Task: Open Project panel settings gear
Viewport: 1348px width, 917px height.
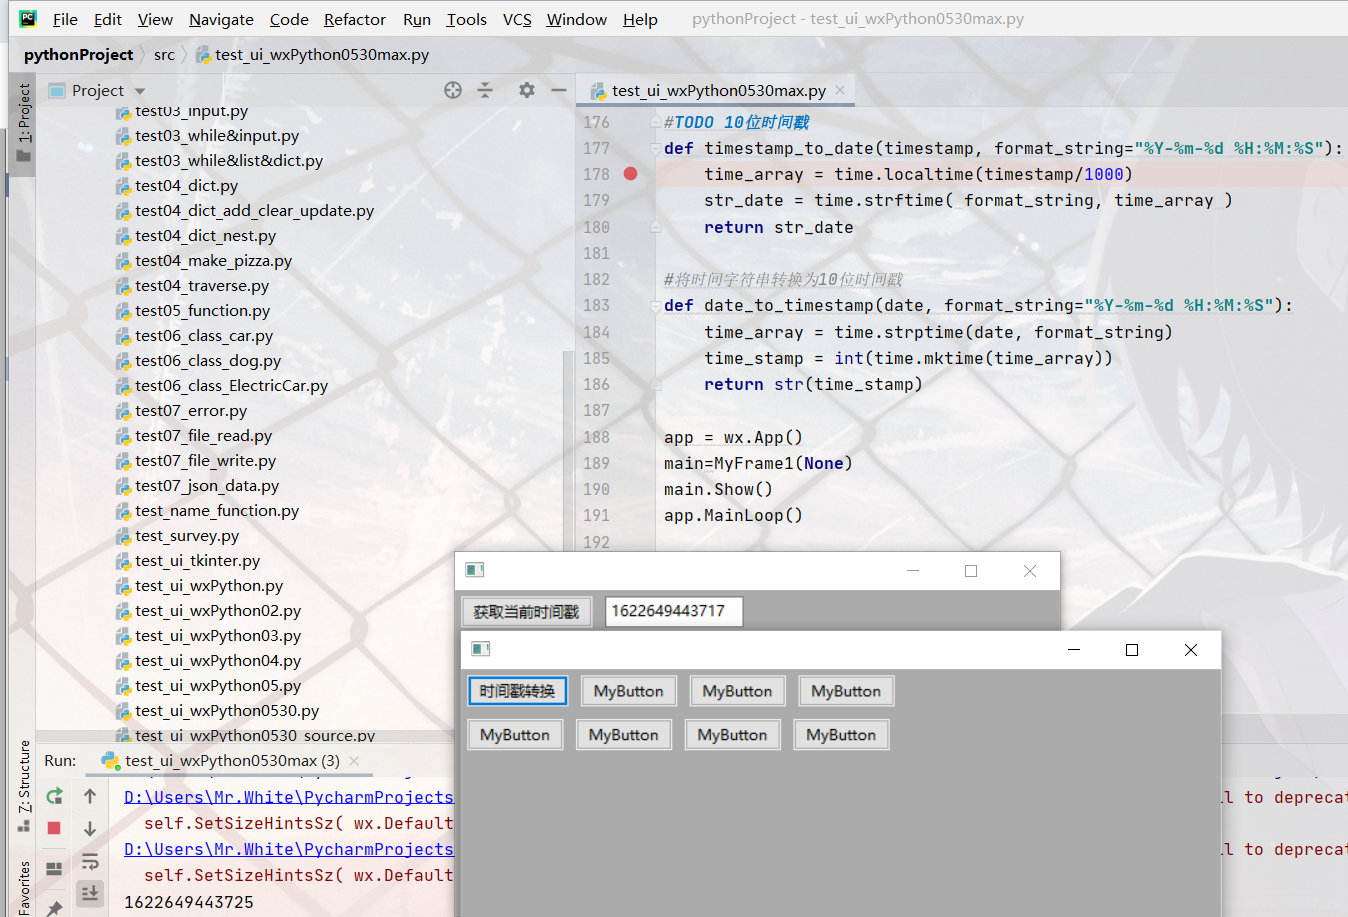Action: (527, 90)
